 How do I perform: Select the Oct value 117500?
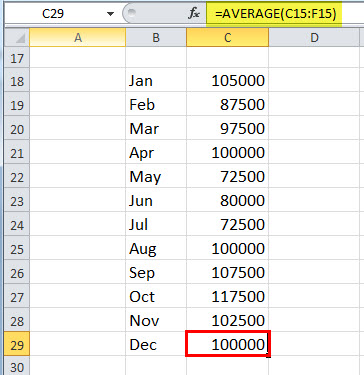click(x=227, y=296)
